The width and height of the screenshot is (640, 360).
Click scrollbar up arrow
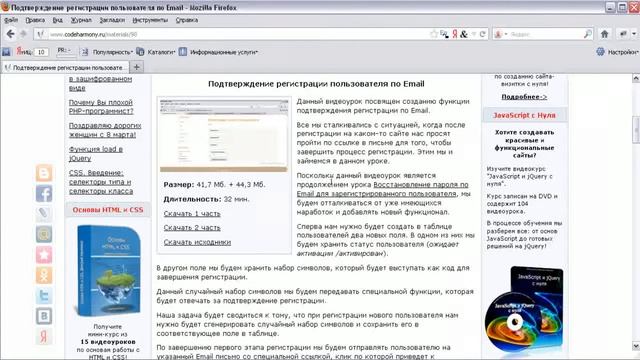(636, 78)
